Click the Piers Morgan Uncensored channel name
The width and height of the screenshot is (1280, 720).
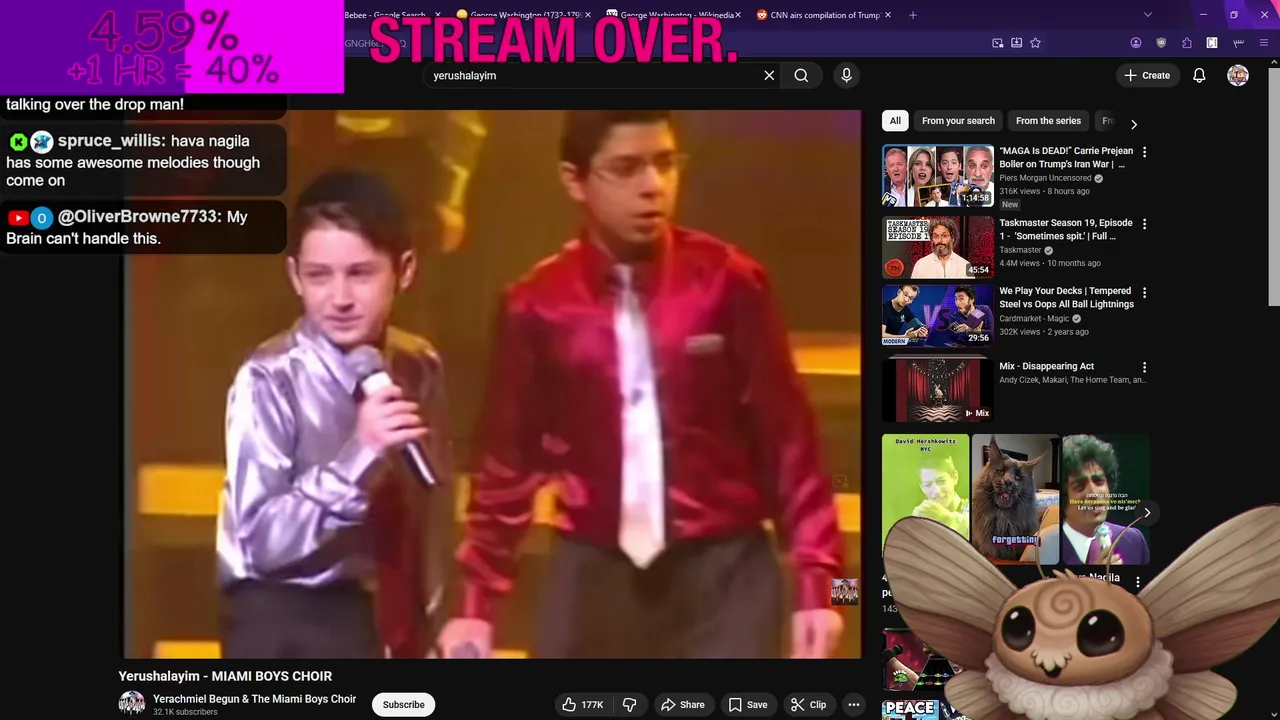coord(1045,178)
